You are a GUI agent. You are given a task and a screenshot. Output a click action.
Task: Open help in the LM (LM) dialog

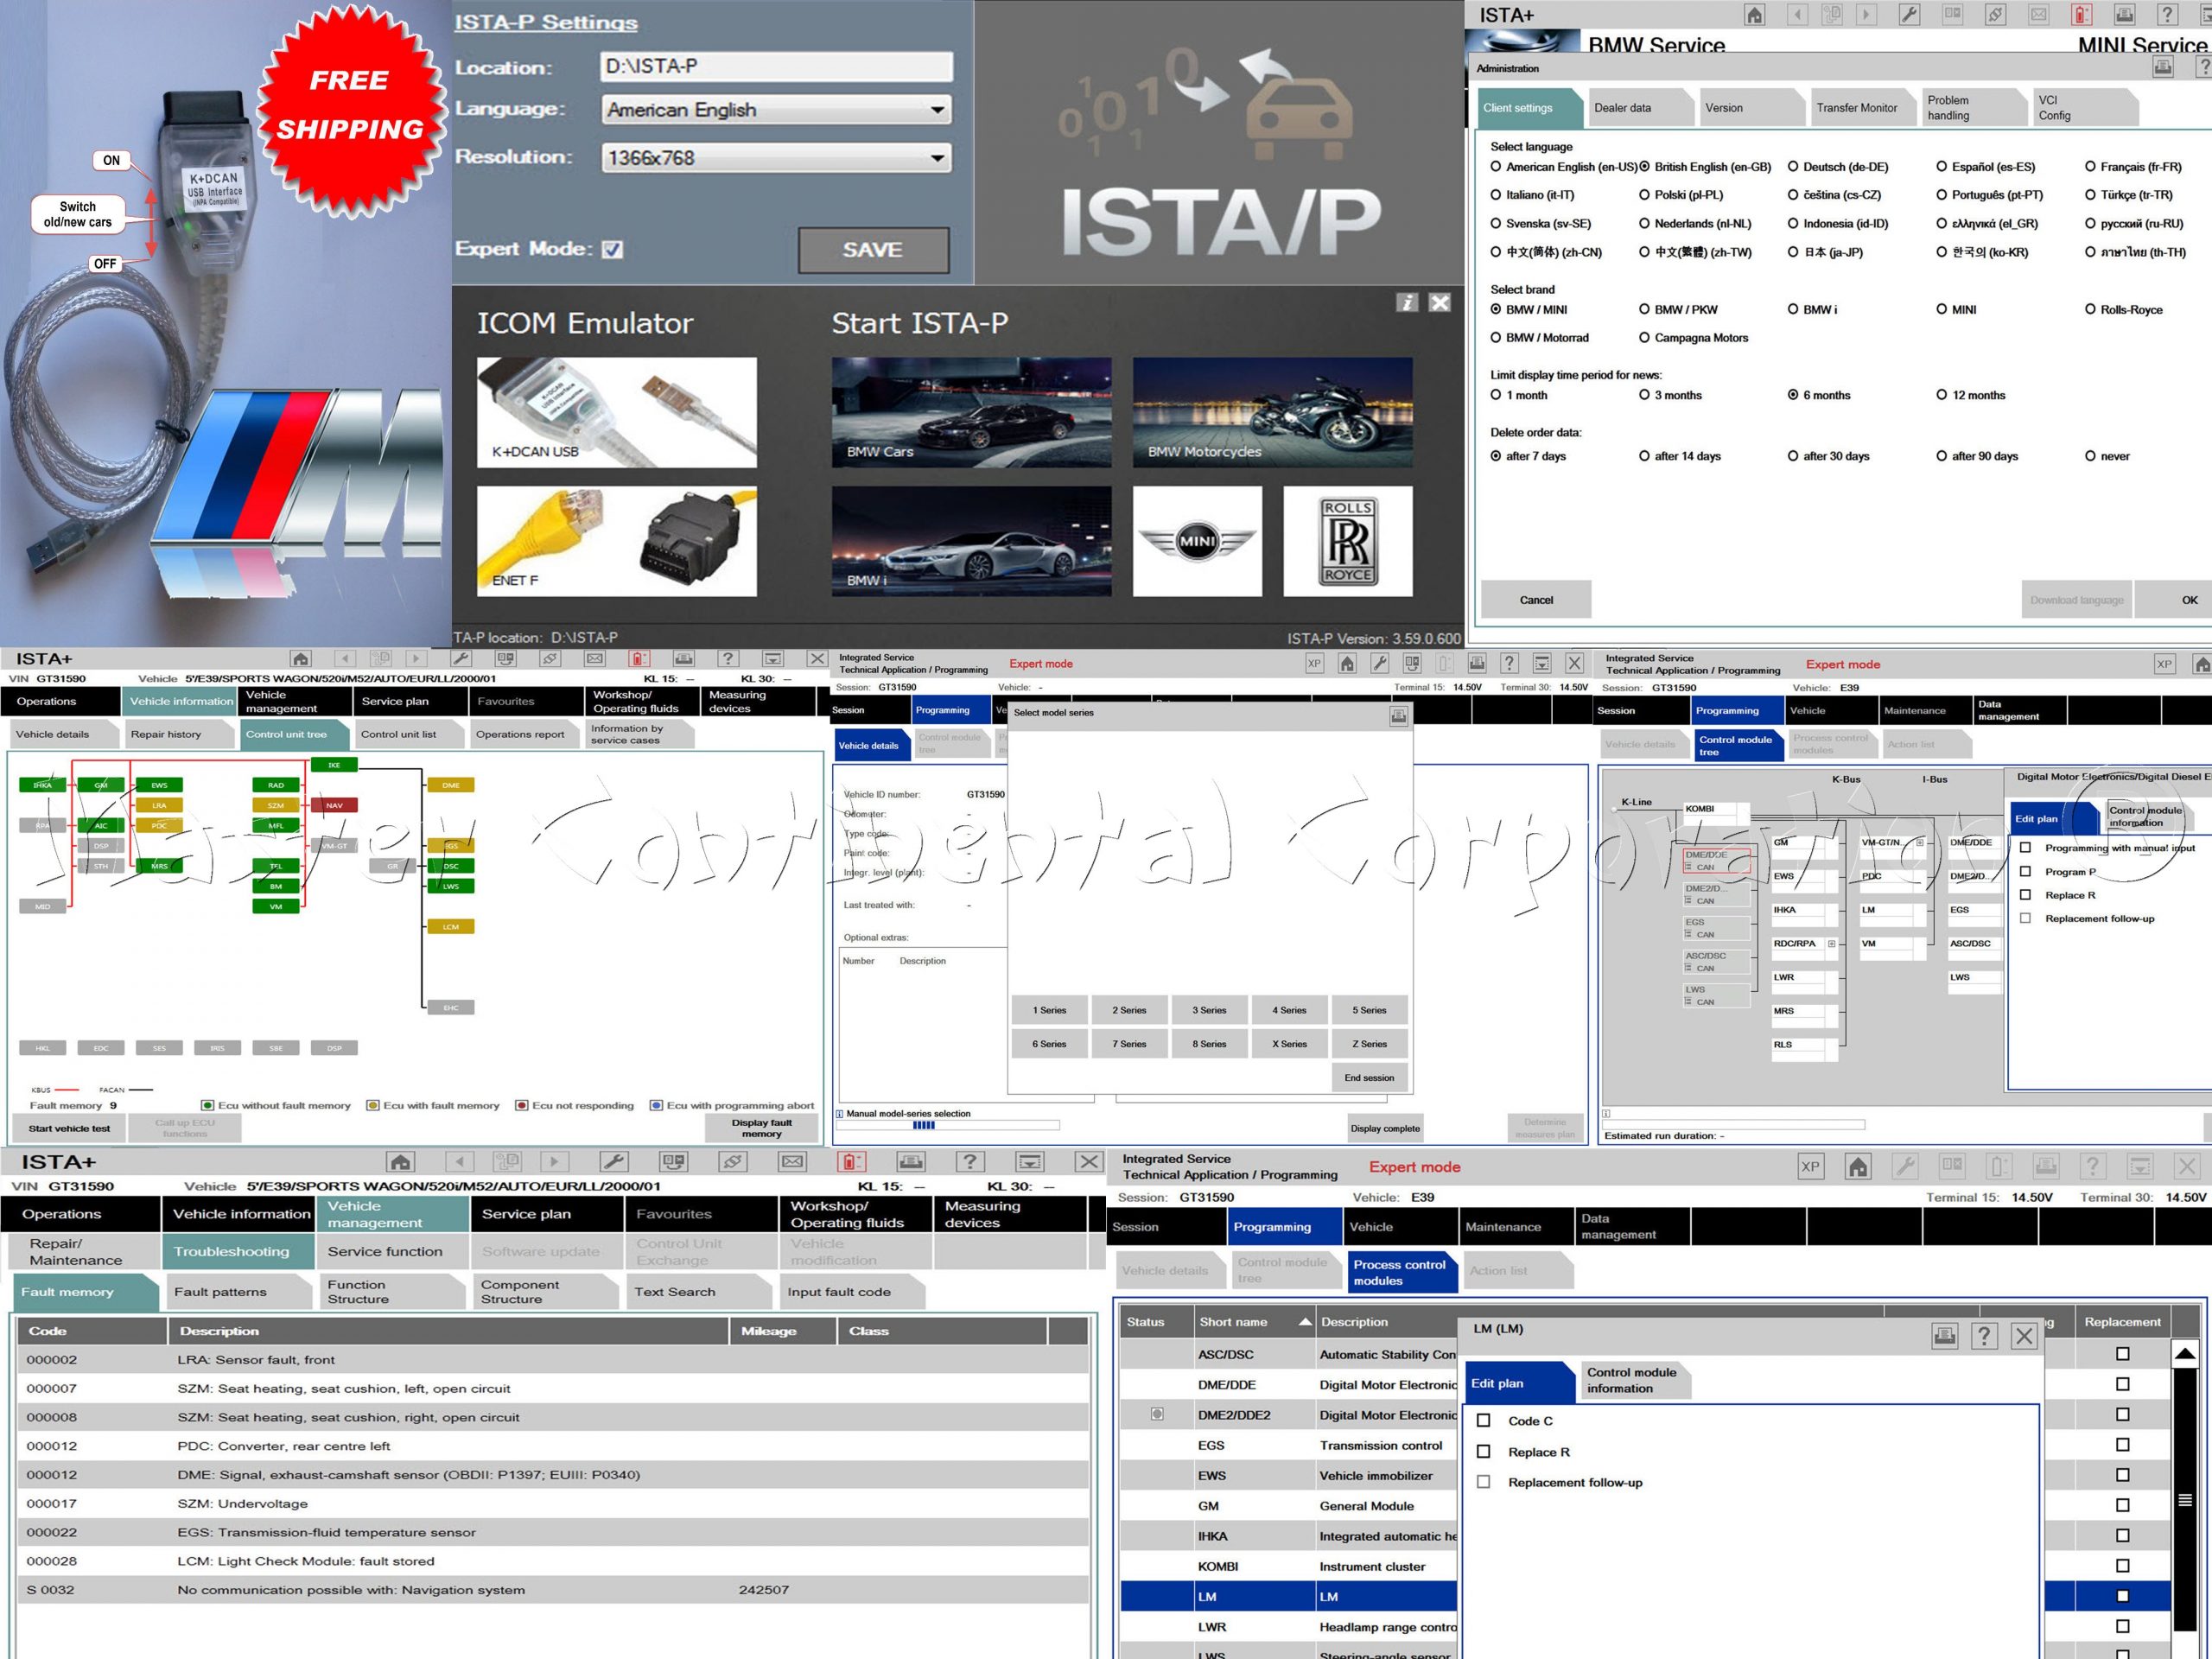coord(1984,1335)
